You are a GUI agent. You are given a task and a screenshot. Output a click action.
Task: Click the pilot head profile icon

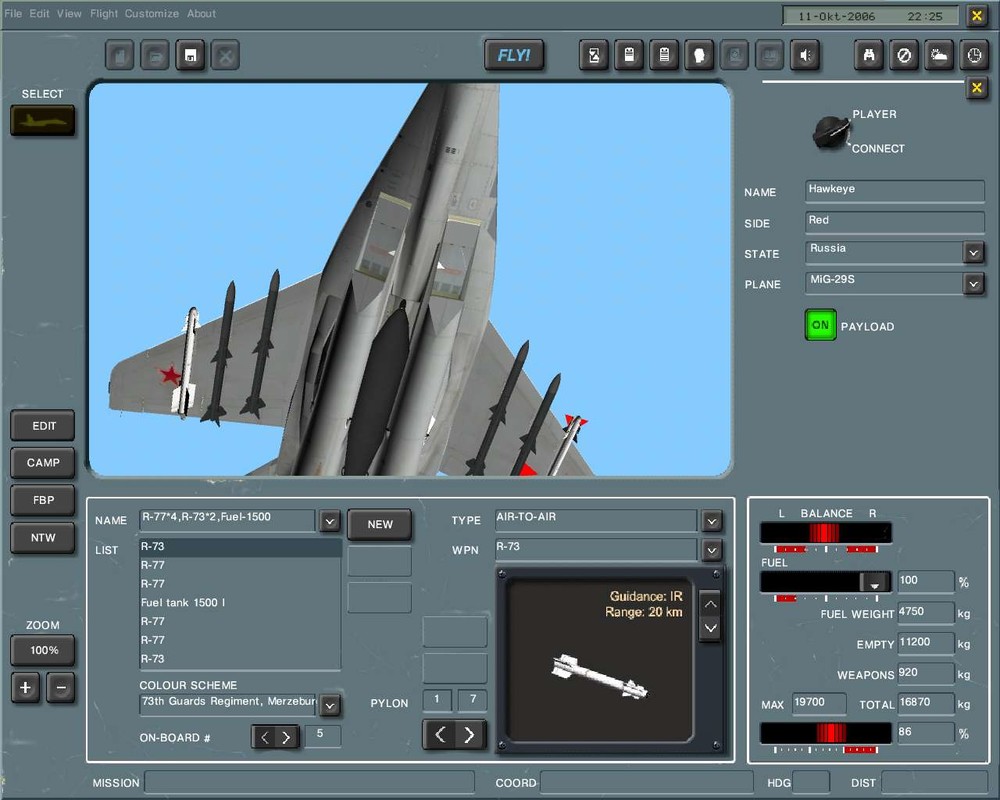click(x=699, y=56)
